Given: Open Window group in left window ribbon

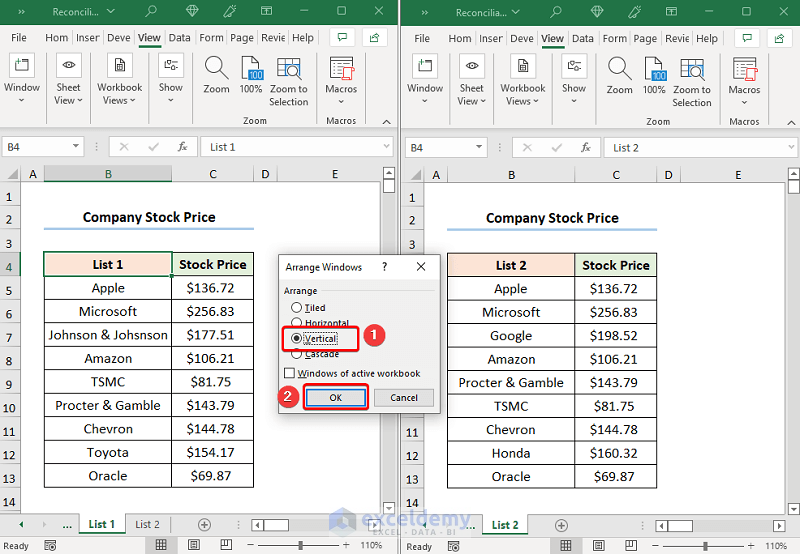Looking at the screenshot, I should pyautogui.click(x=21, y=79).
